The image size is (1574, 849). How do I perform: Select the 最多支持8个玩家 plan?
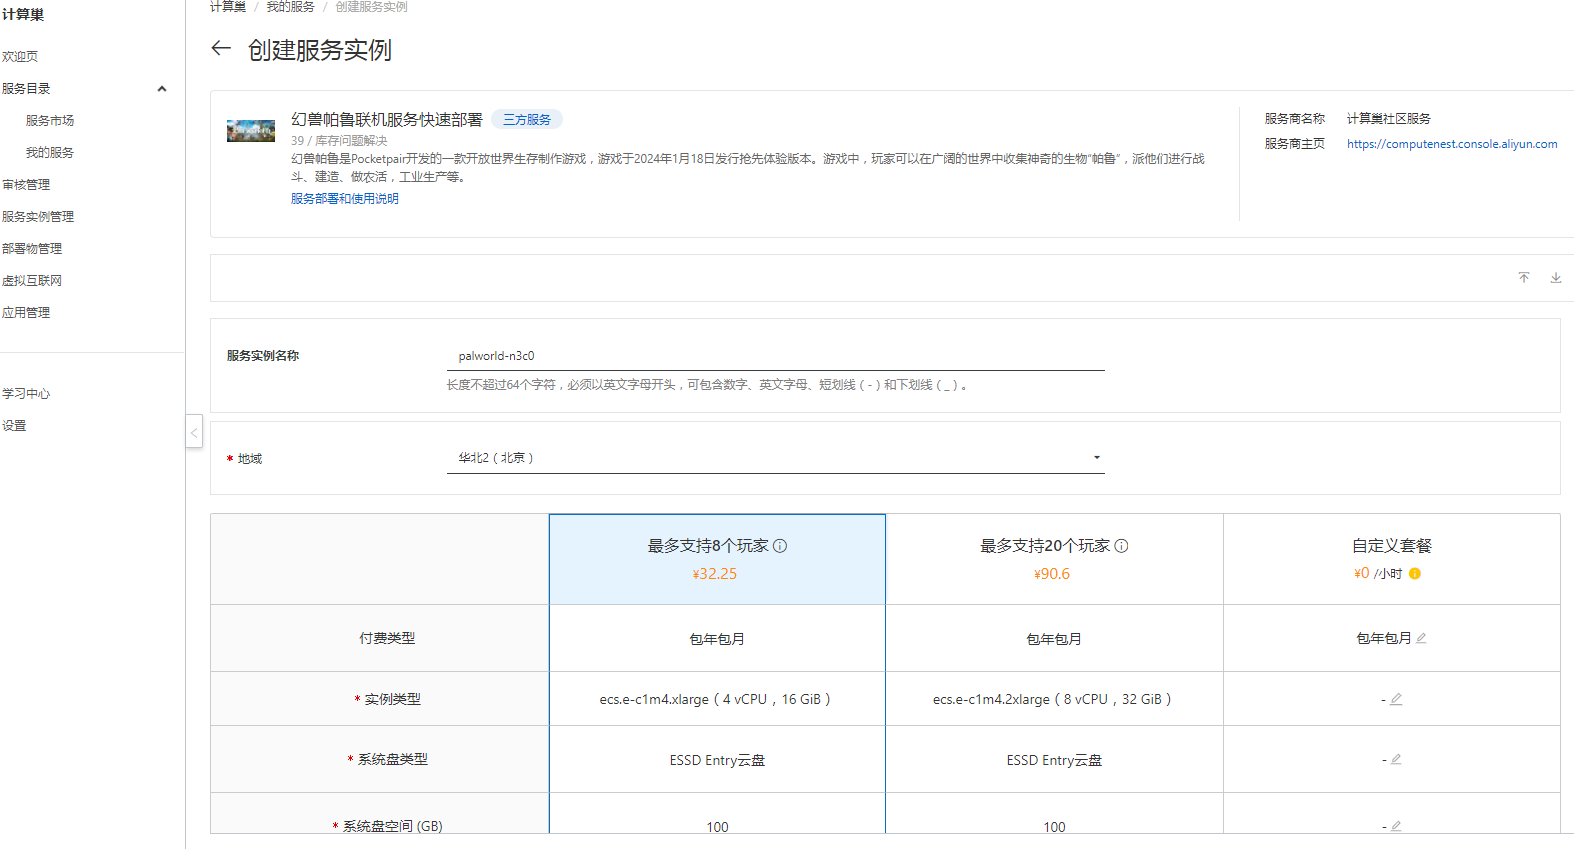(717, 559)
